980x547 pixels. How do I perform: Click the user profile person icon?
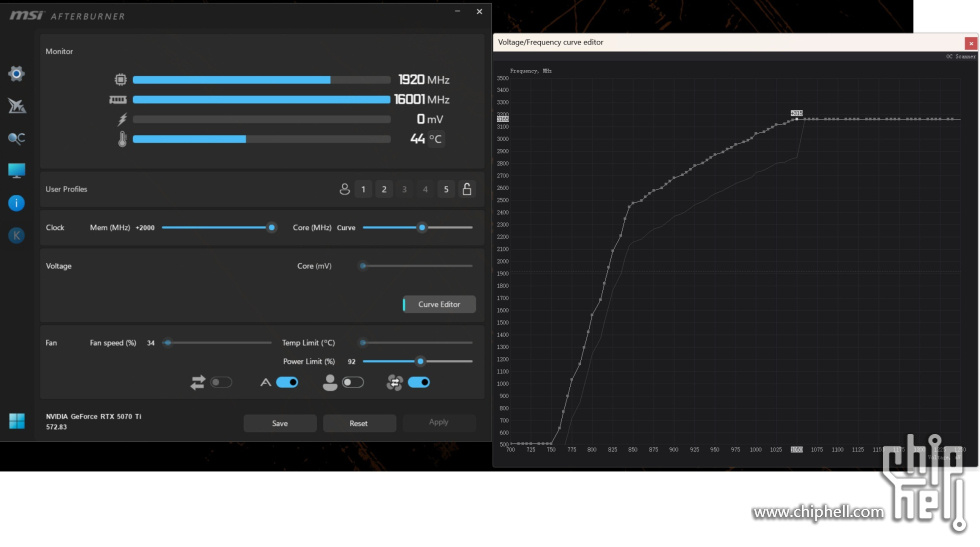(344, 189)
